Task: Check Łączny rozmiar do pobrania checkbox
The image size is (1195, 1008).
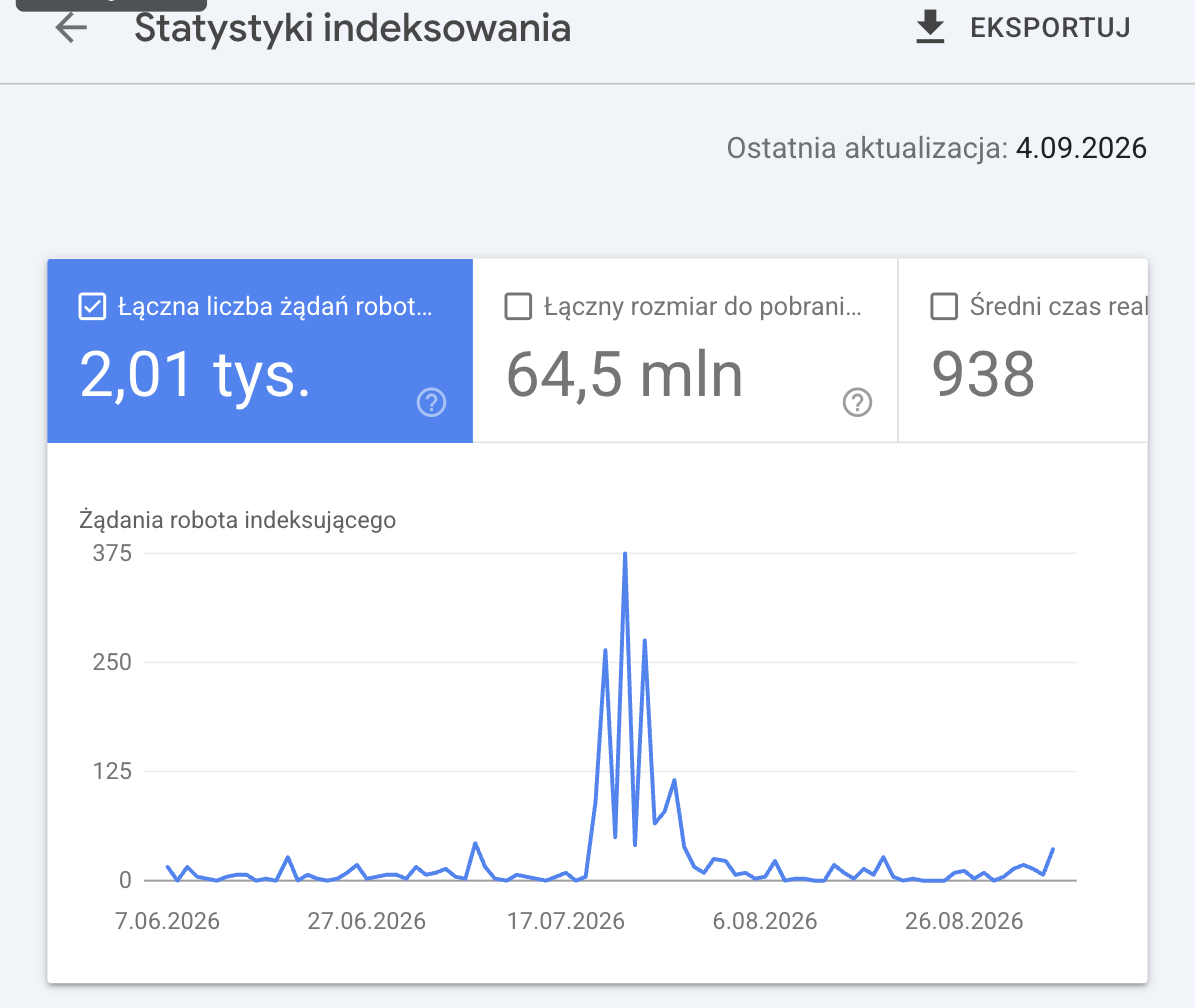Action: pyautogui.click(x=518, y=306)
